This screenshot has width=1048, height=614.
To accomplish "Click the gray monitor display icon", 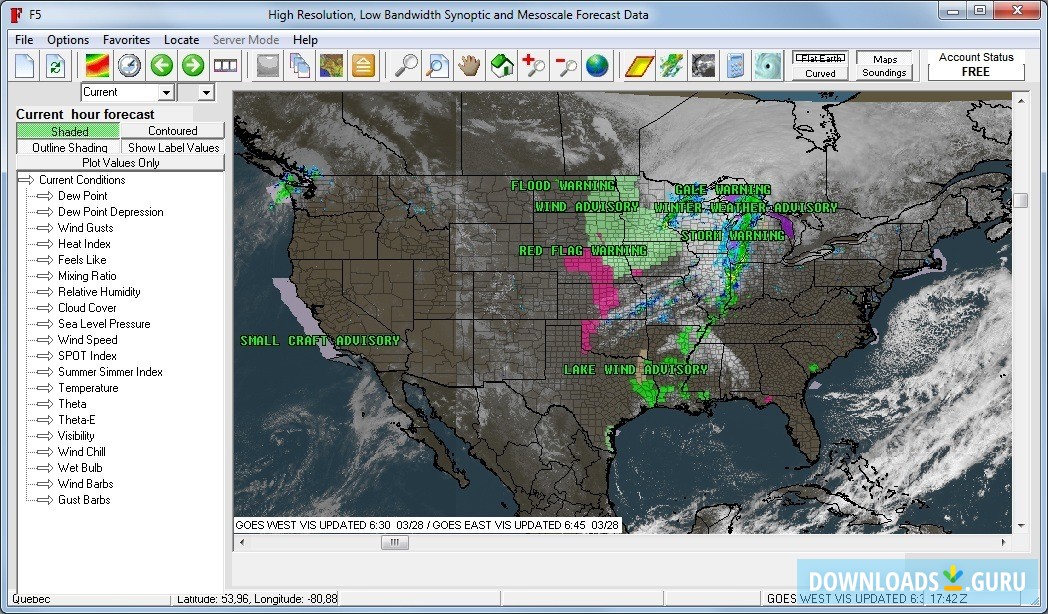I will click(268, 65).
